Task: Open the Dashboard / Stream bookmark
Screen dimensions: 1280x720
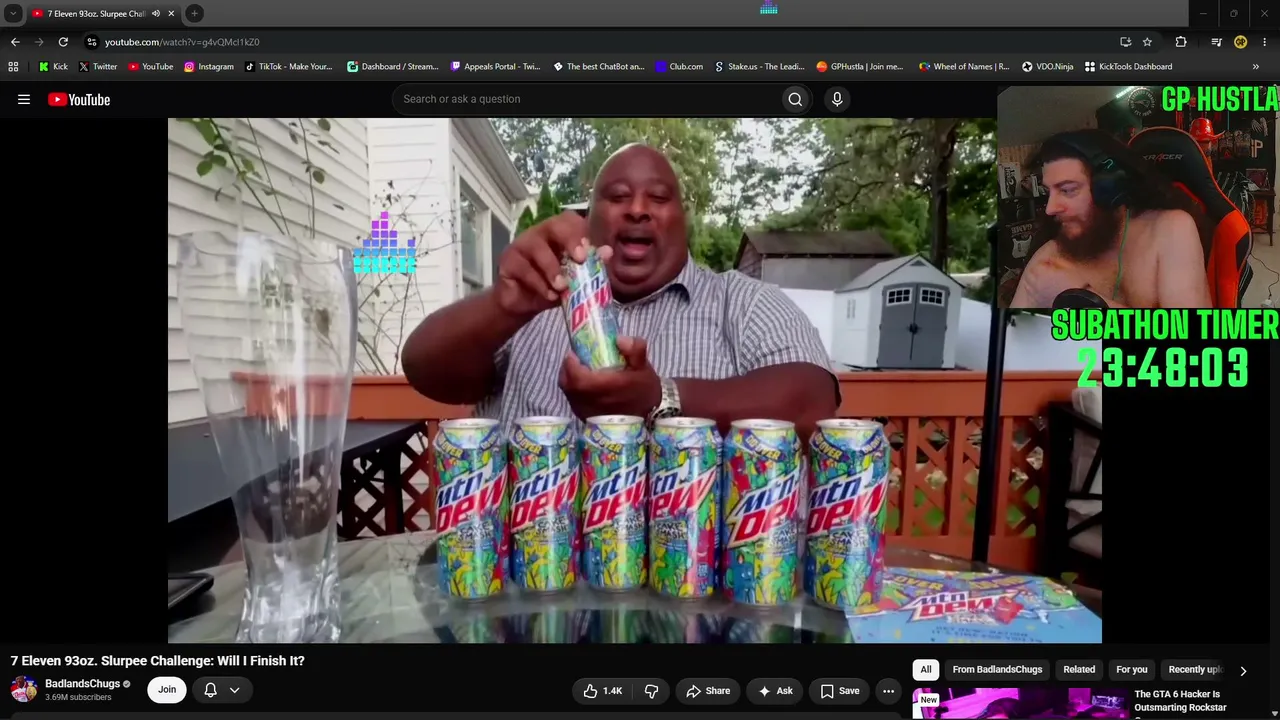Action: click(x=393, y=67)
